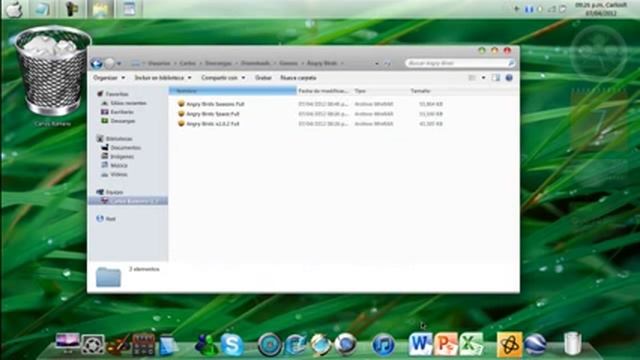Viewport: 640px width, 360px height.
Task: Launch PowerPoint from the dock
Action: click(x=446, y=344)
